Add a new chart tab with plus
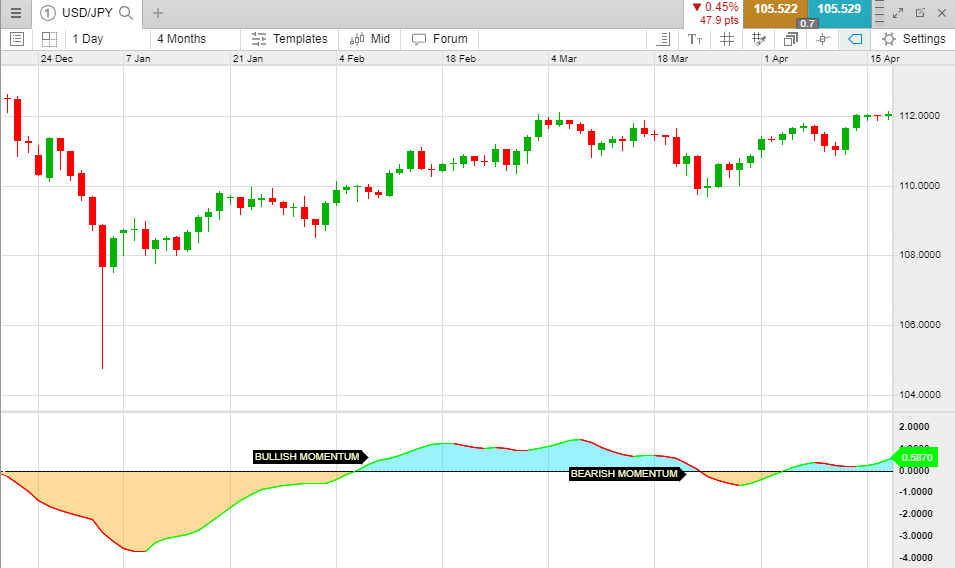This screenshot has width=955, height=568. tap(158, 13)
